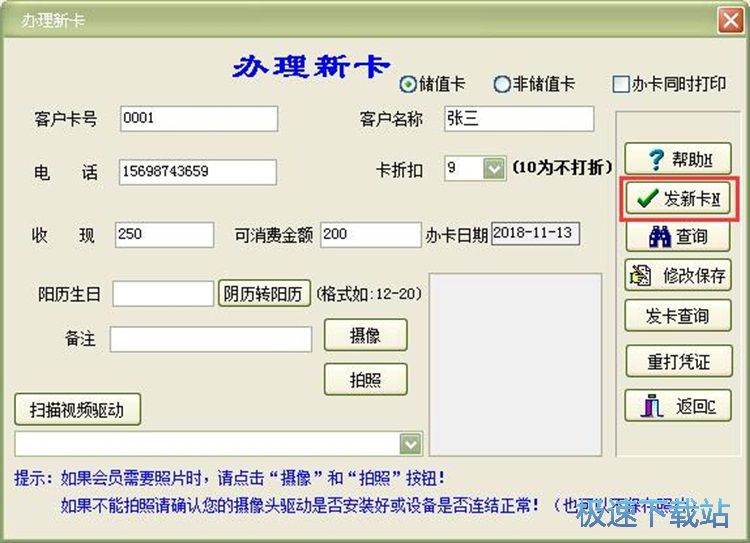Open the 卡折扣 dropdown arrow
The width and height of the screenshot is (750, 543).
point(494,168)
